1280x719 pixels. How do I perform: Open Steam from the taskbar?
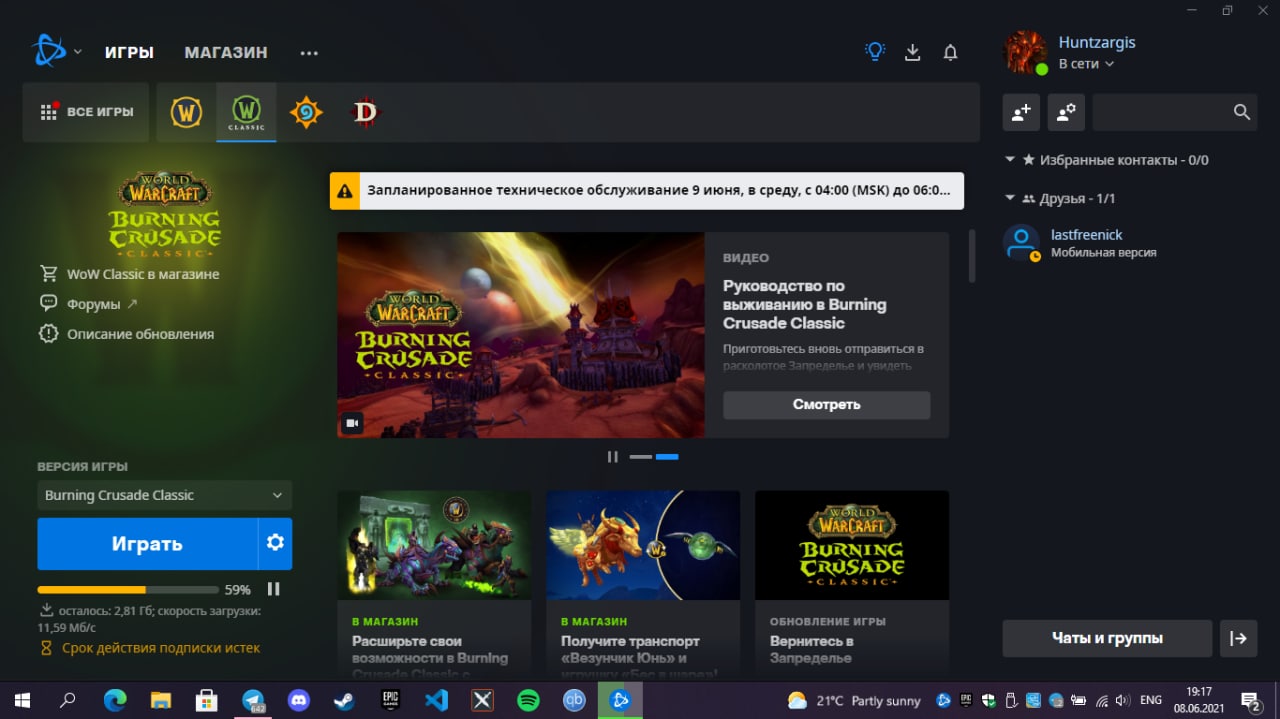click(x=344, y=700)
